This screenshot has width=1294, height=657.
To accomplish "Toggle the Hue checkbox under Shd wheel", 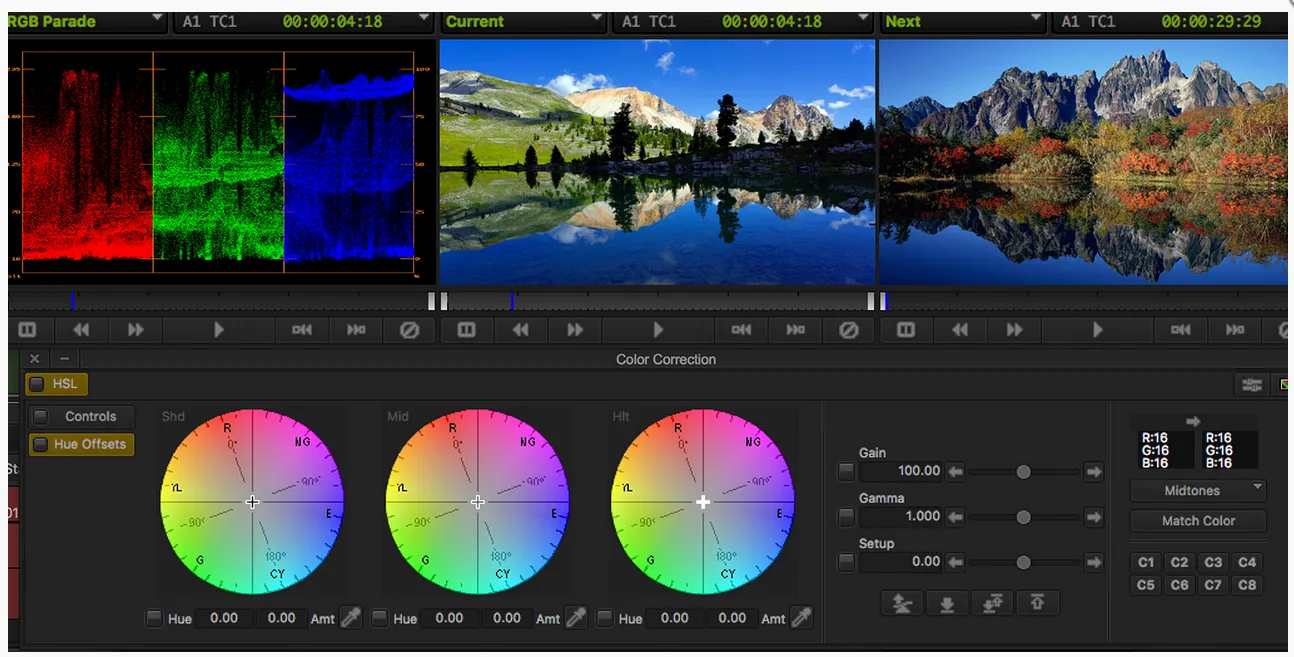I will click(154, 618).
